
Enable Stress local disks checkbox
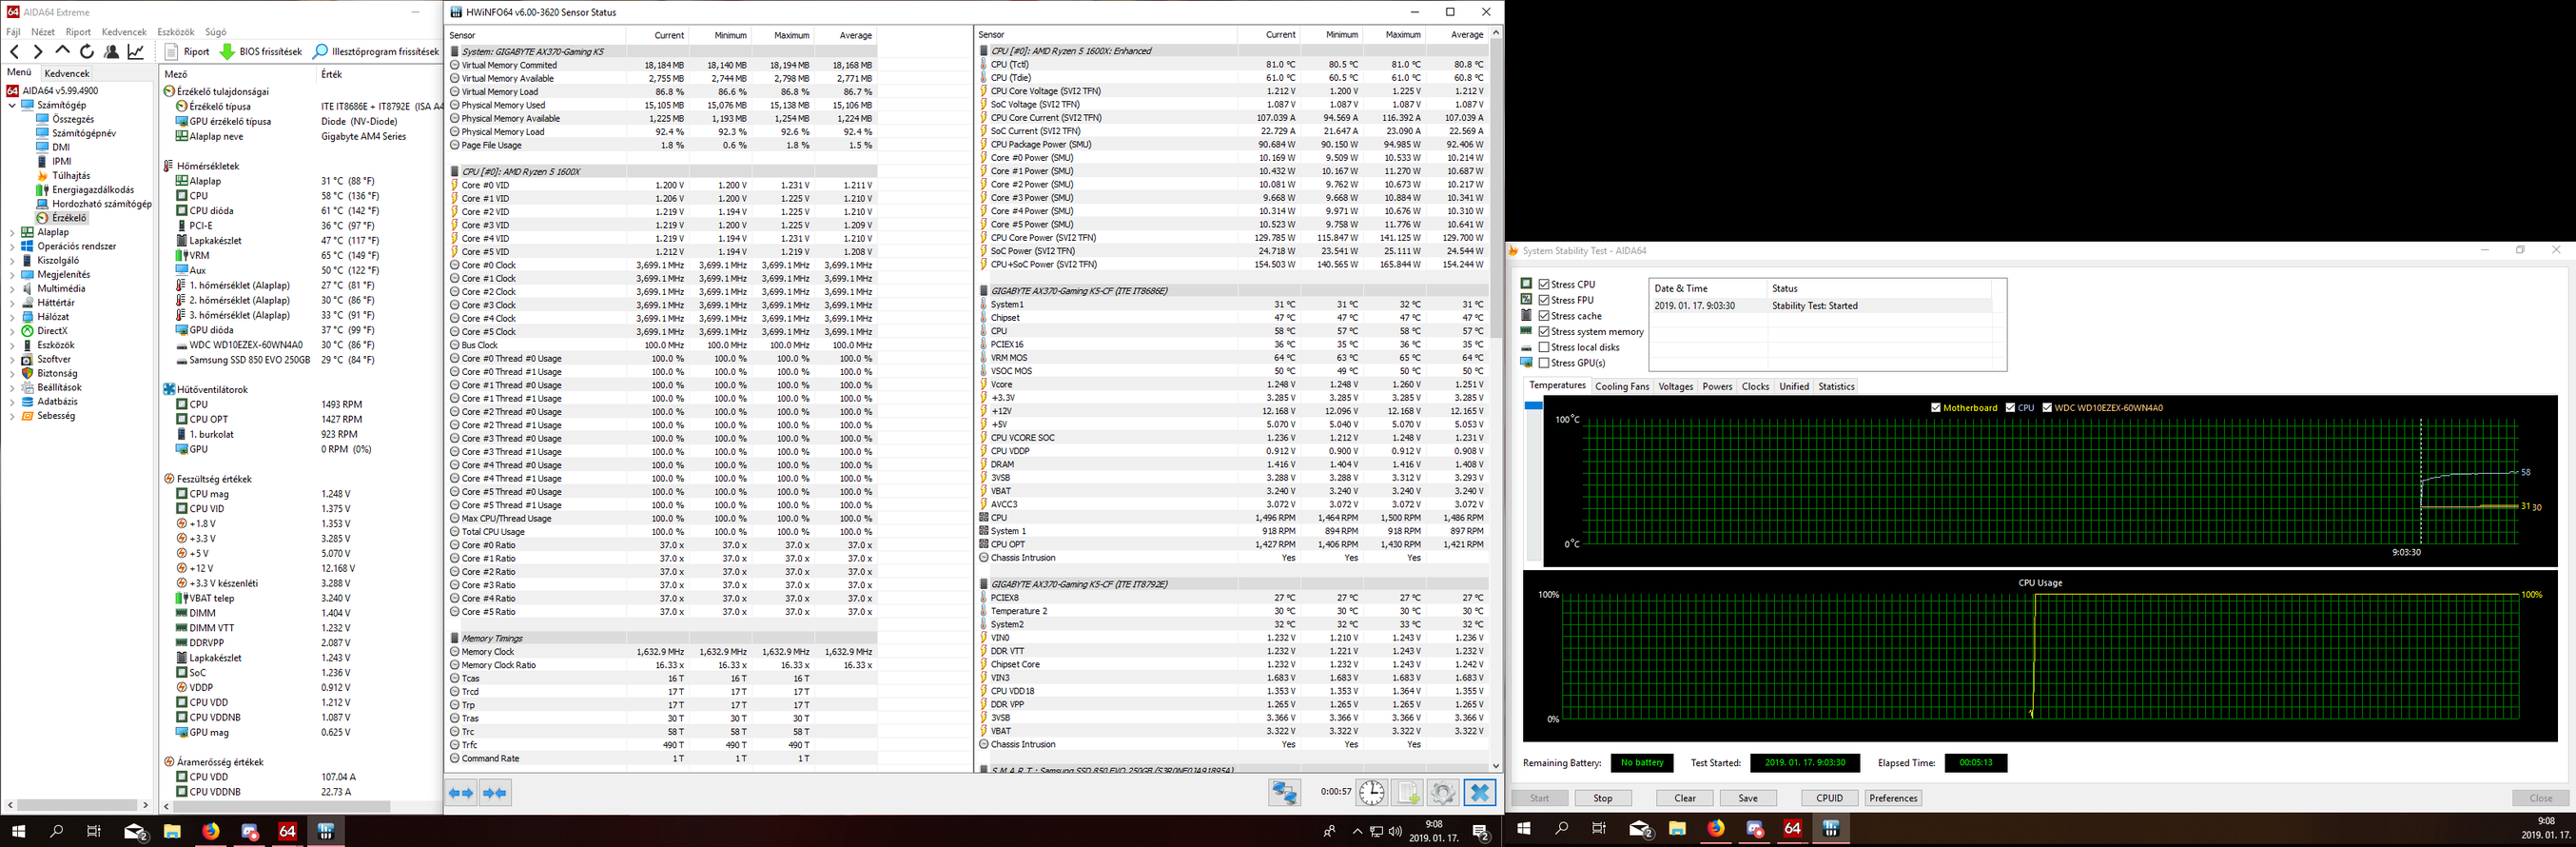[x=1544, y=347]
